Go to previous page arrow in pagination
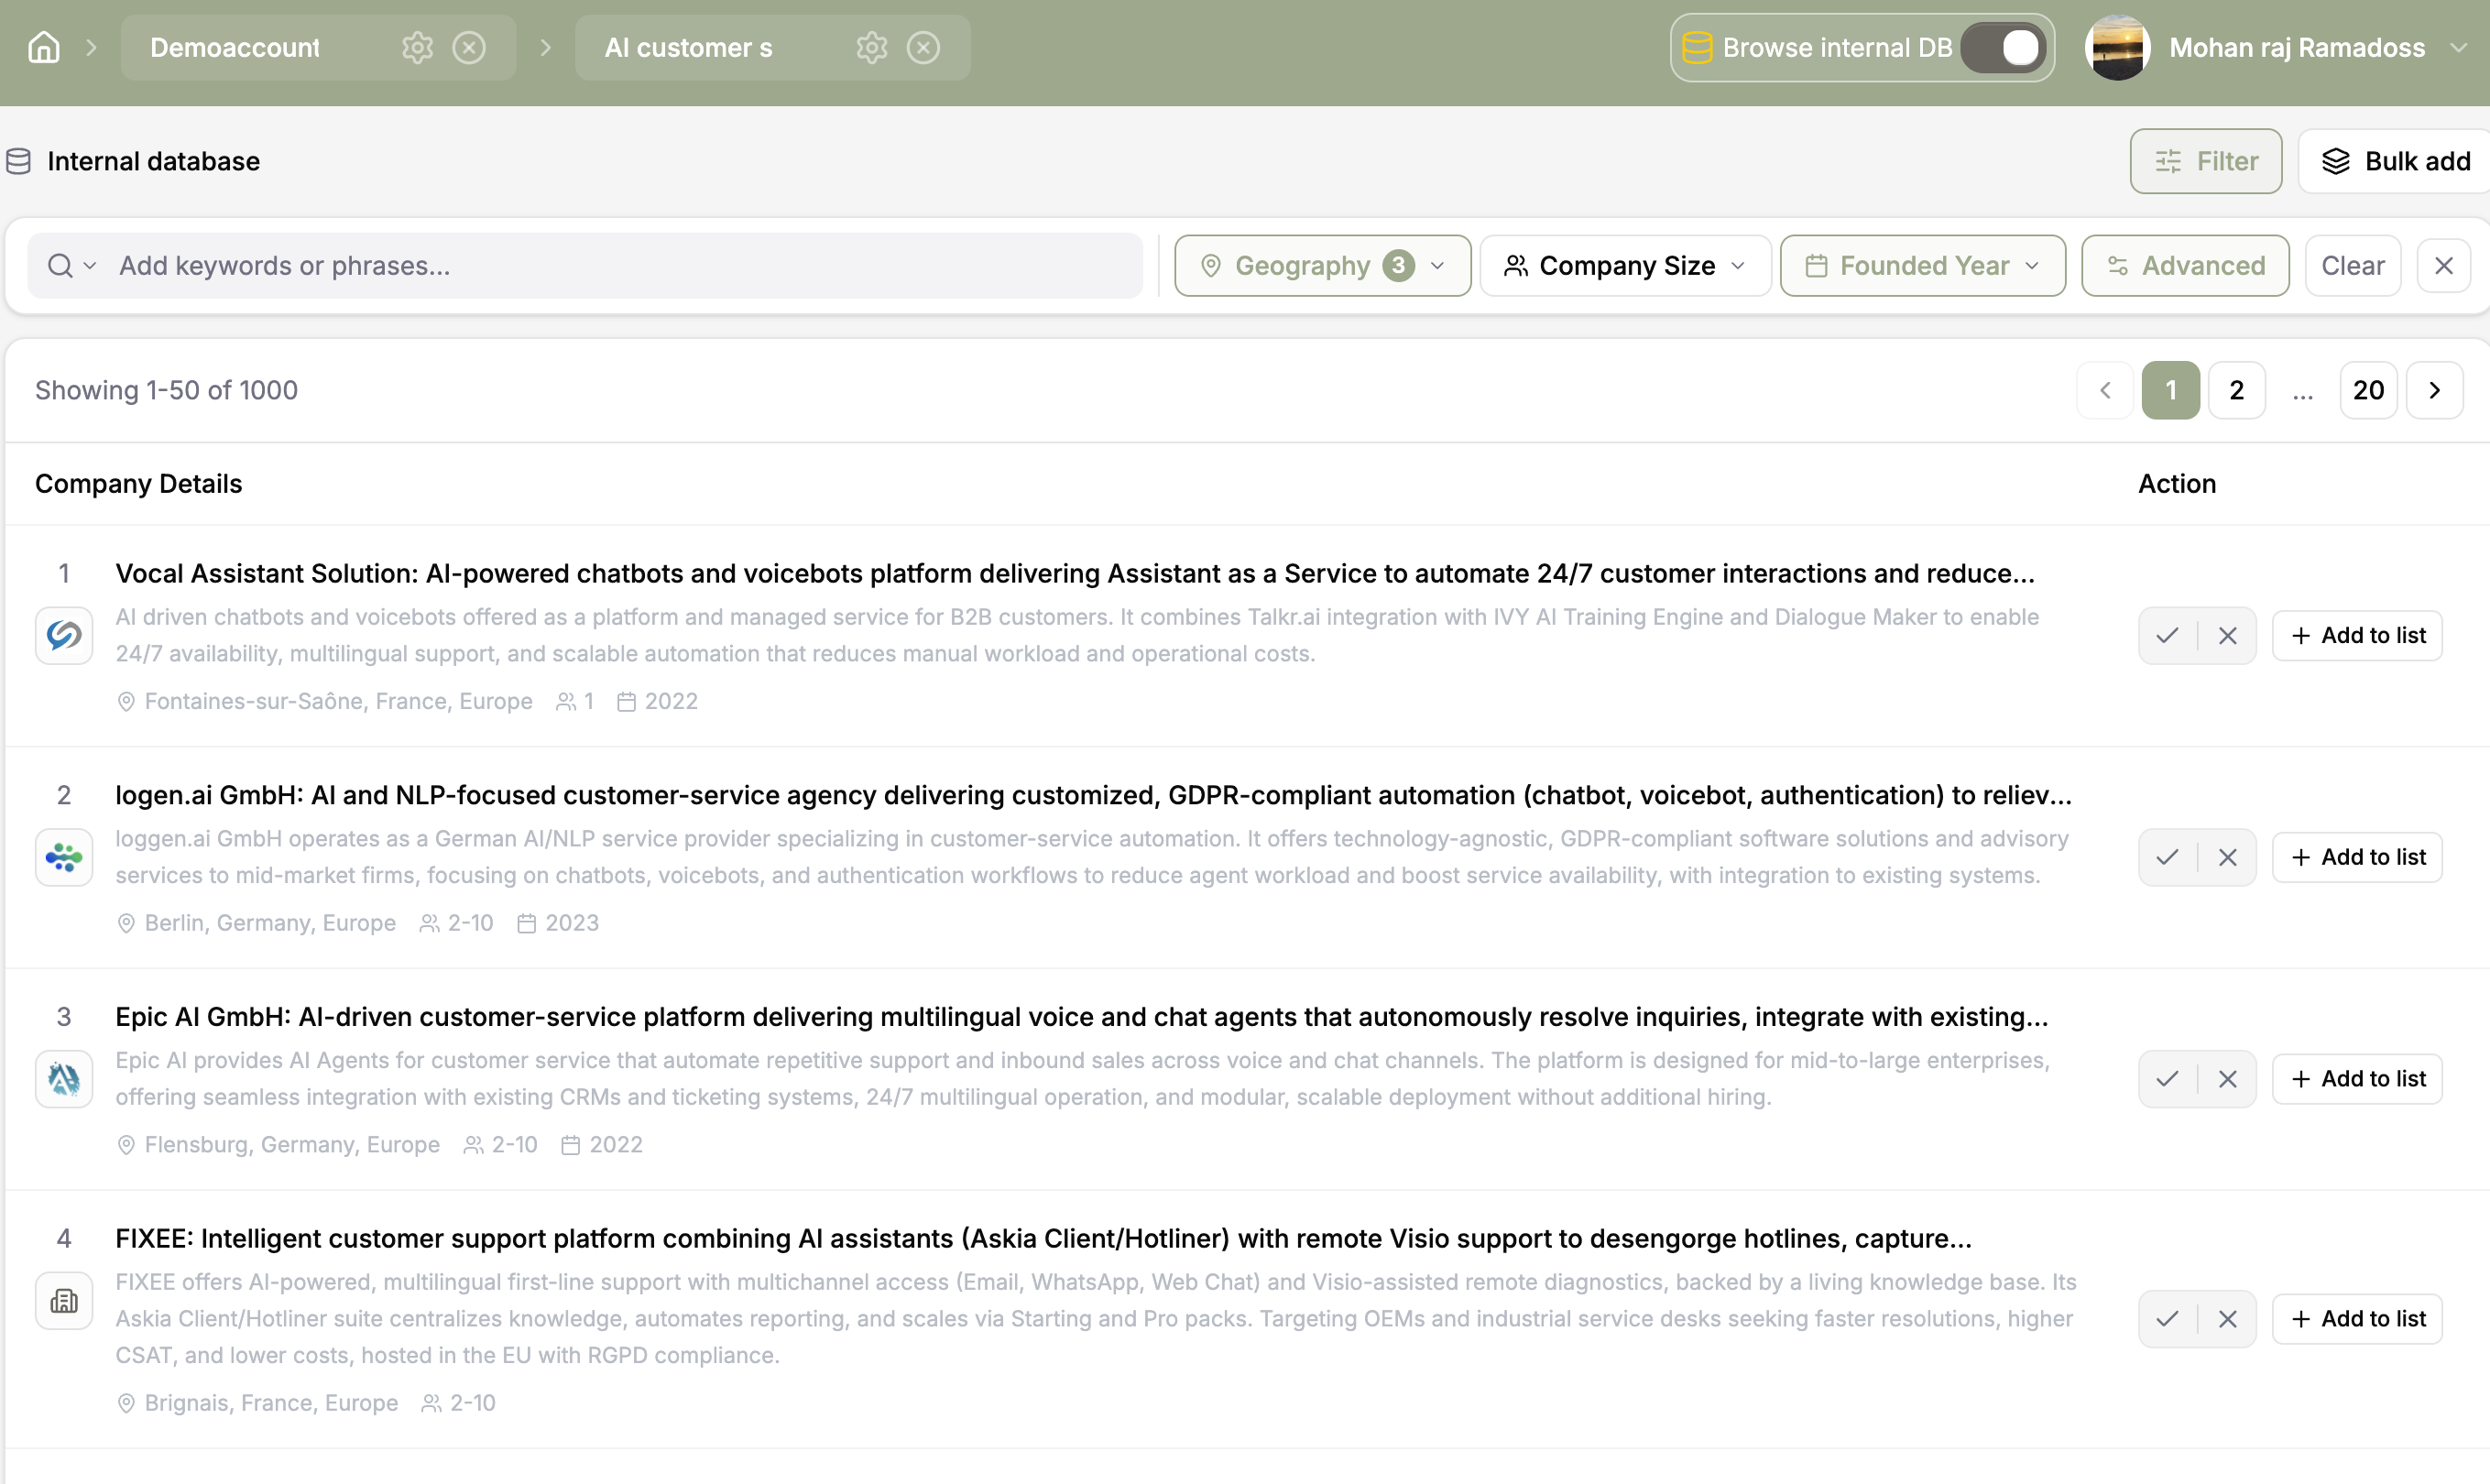Image resolution: width=2490 pixels, height=1484 pixels. point(2105,390)
